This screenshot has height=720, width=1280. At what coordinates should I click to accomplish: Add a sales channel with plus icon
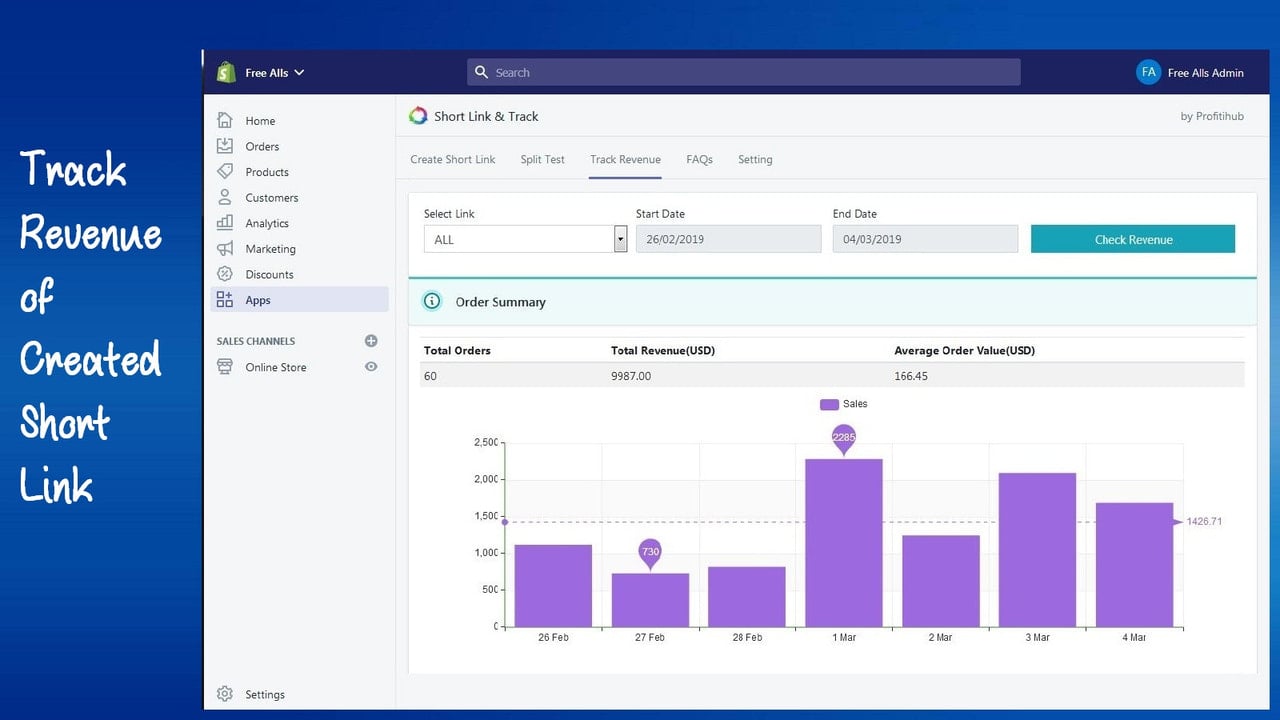point(371,341)
